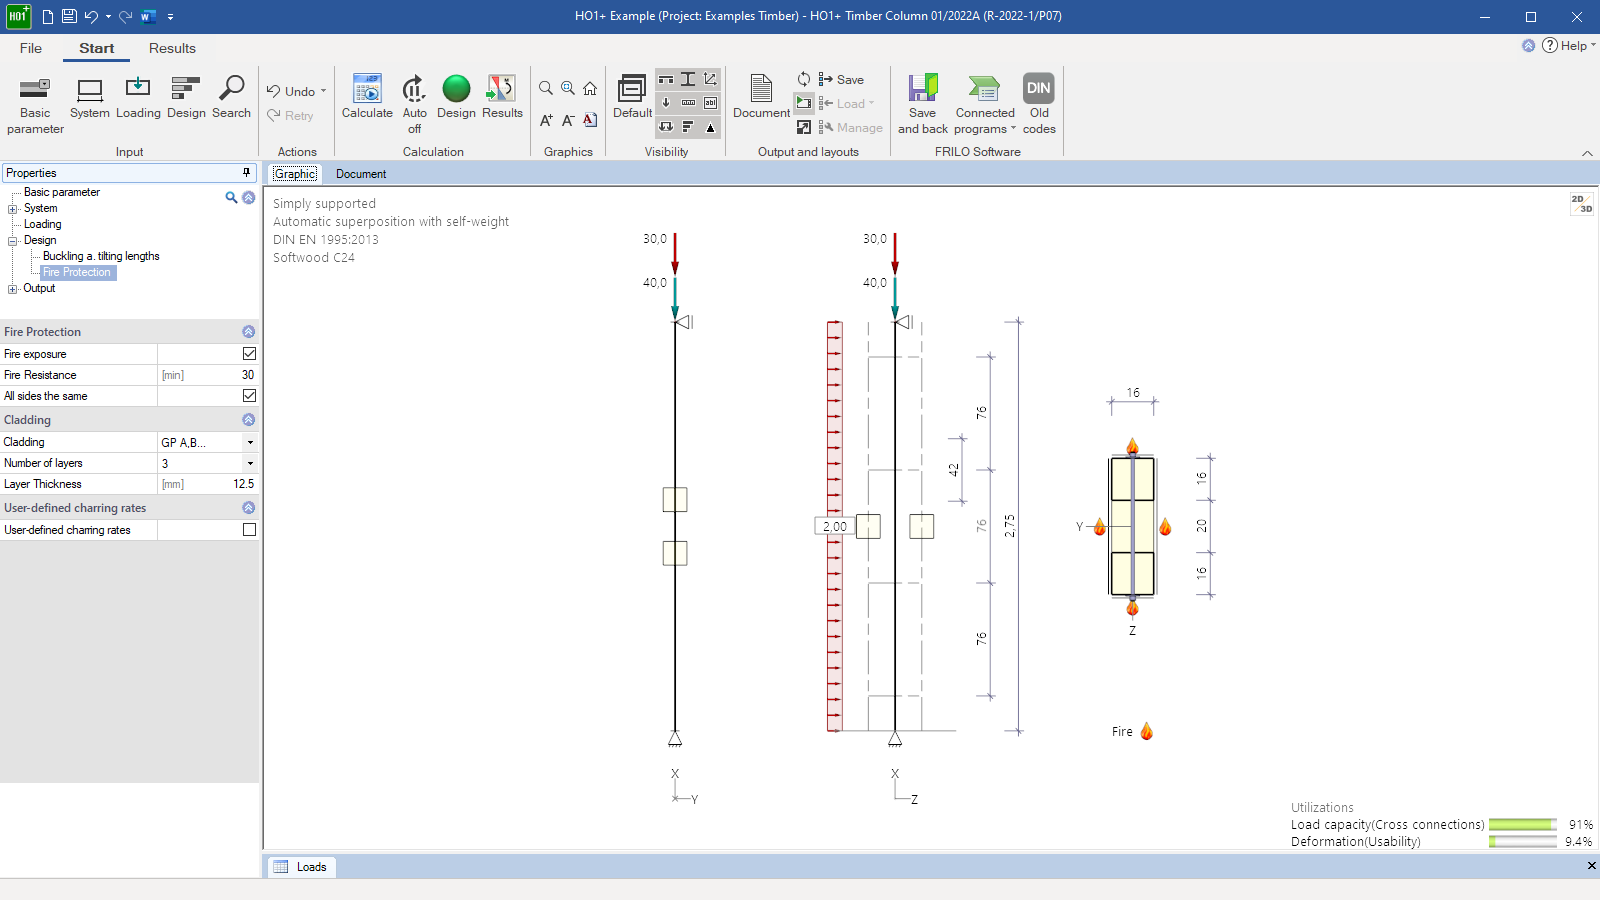Collapse the Fire Protection section
This screenshot has height=900, width=1600.
coord(249,332)
